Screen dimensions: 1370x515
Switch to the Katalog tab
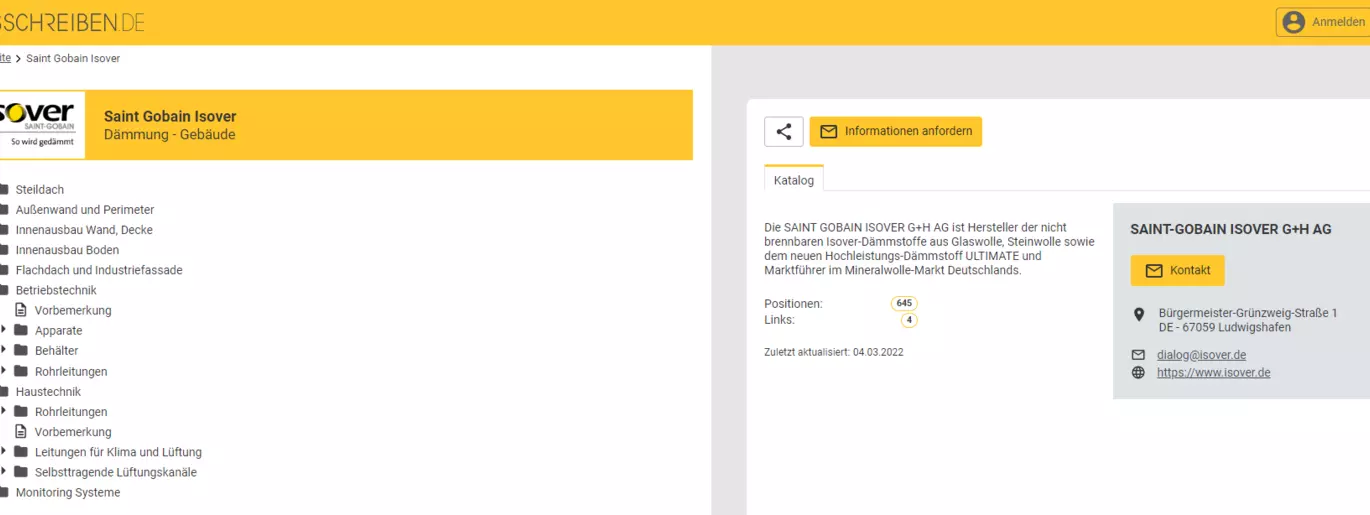794,180
